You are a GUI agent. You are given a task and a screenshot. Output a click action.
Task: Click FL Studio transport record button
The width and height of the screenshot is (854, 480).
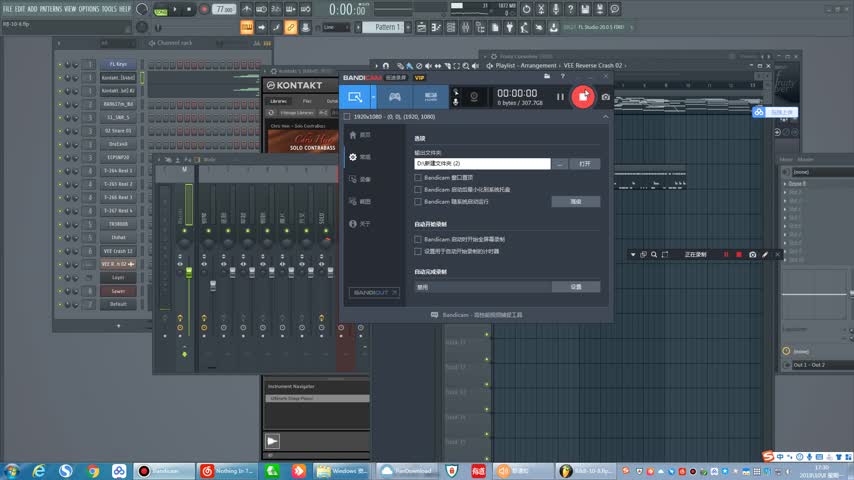click(204, 9)
